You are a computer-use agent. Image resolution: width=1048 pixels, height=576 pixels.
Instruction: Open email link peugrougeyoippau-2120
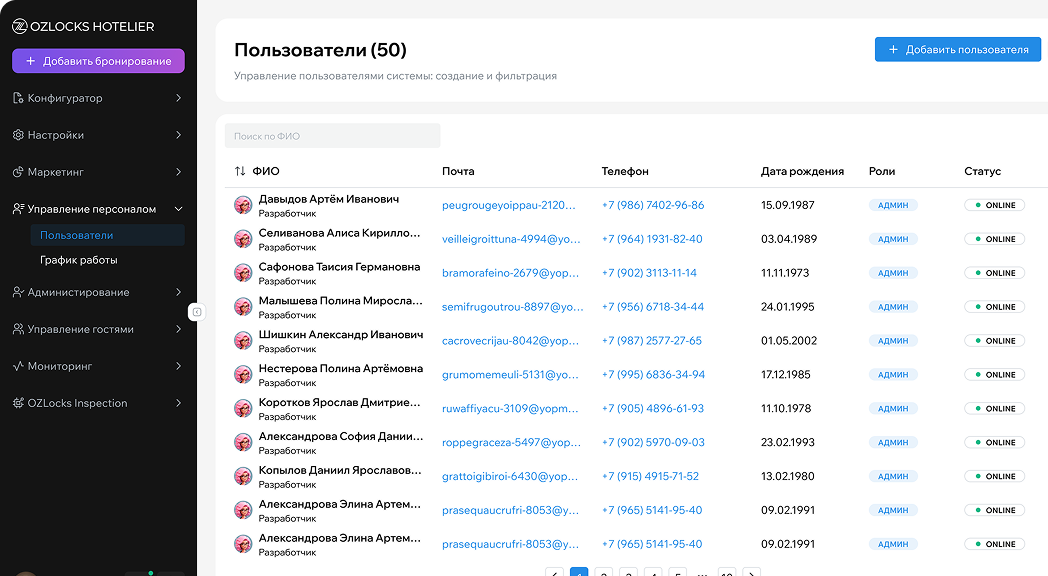[x=509, y=205]
